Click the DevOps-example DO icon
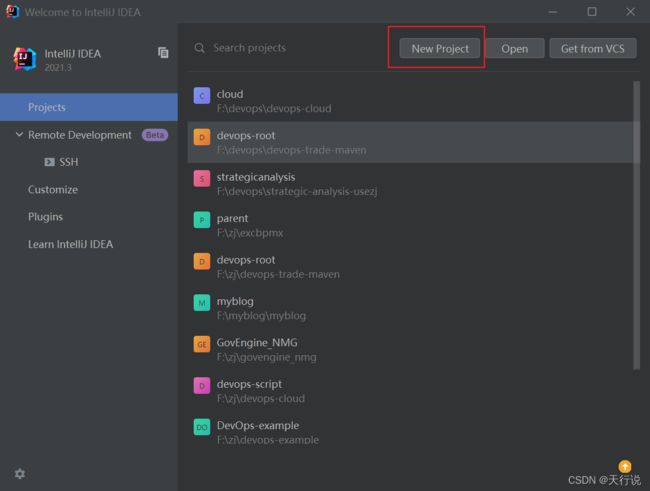The image size is (650, 491). (x=202, y=427)
